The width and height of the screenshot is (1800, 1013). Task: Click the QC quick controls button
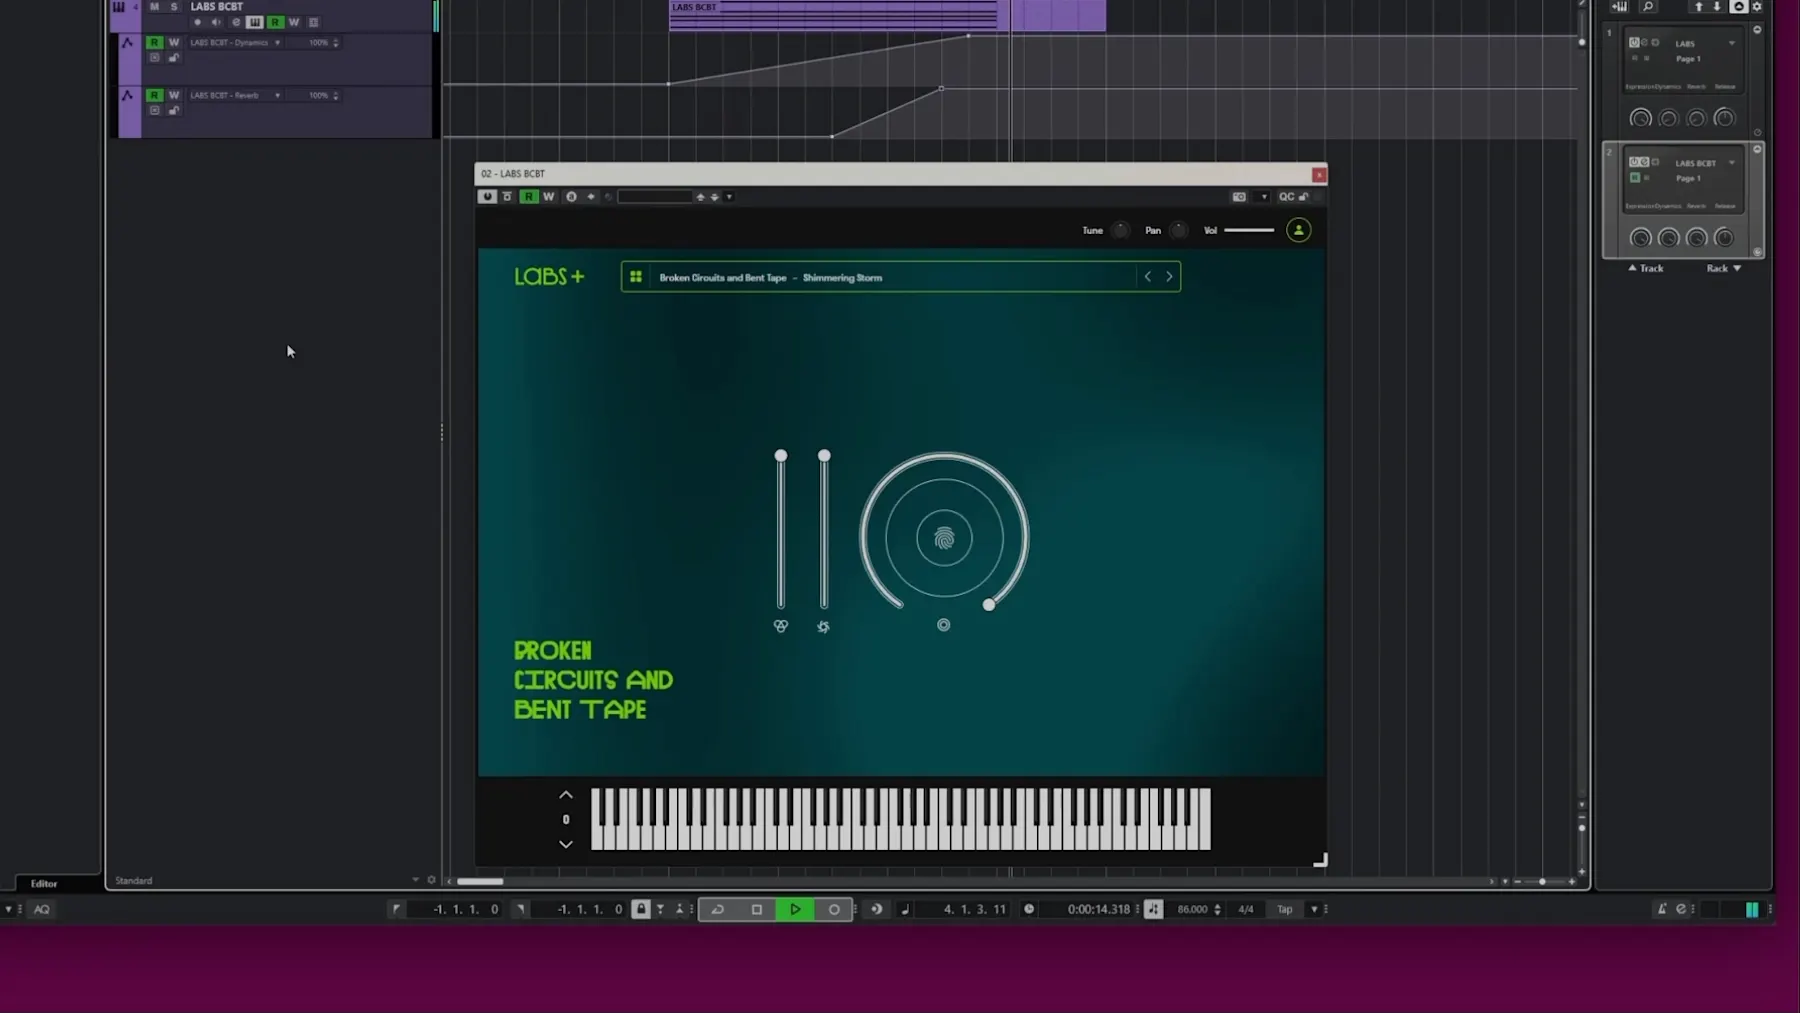pyautogui.click(x=1286, y=197)
